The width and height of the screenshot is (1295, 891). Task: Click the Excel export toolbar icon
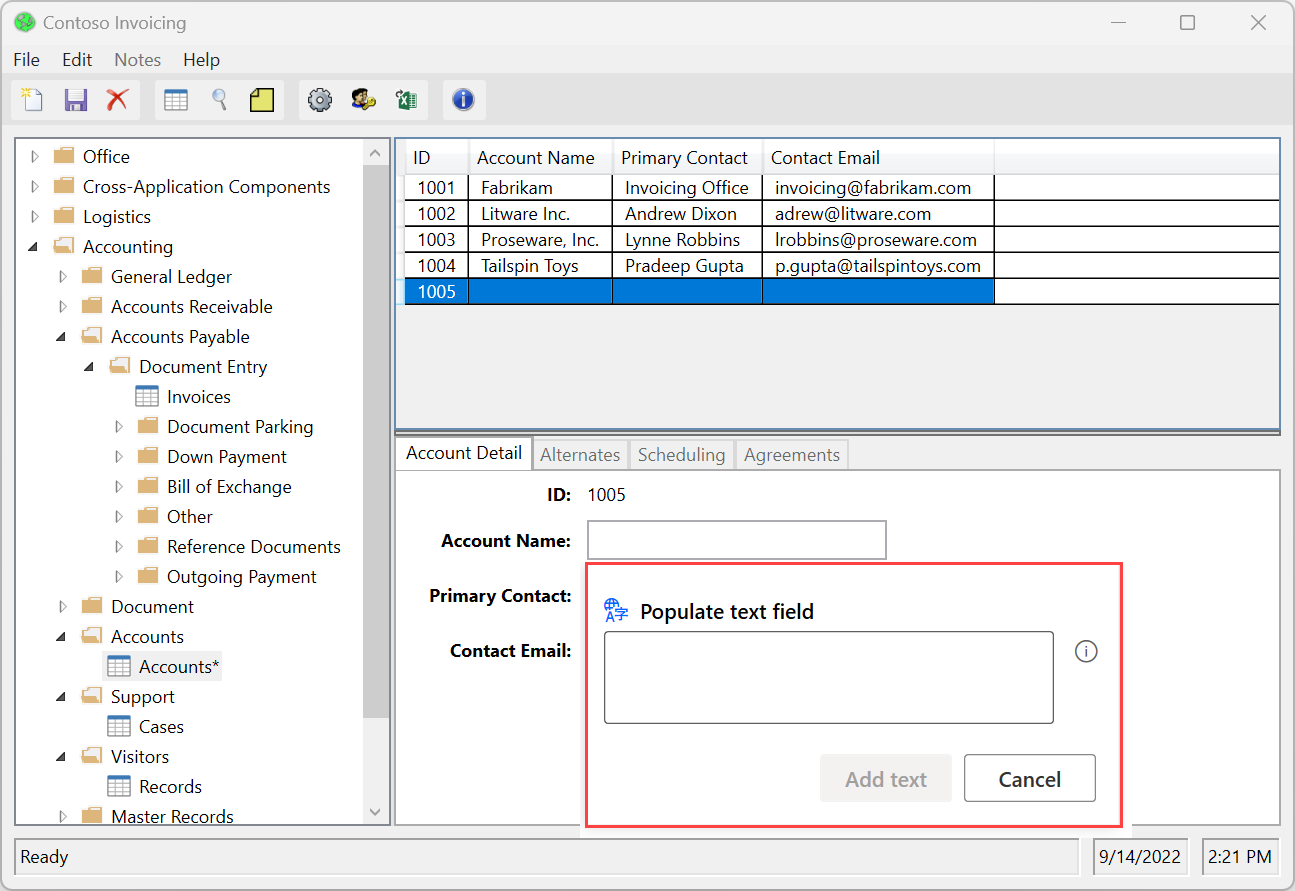click(406, 100)
